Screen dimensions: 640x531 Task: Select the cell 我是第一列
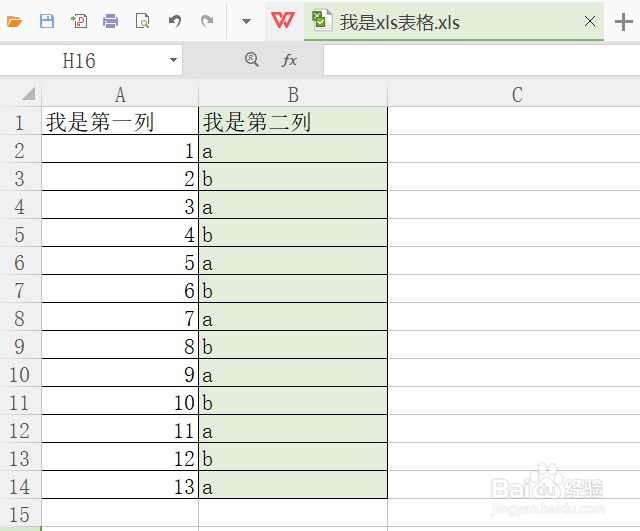120,121
